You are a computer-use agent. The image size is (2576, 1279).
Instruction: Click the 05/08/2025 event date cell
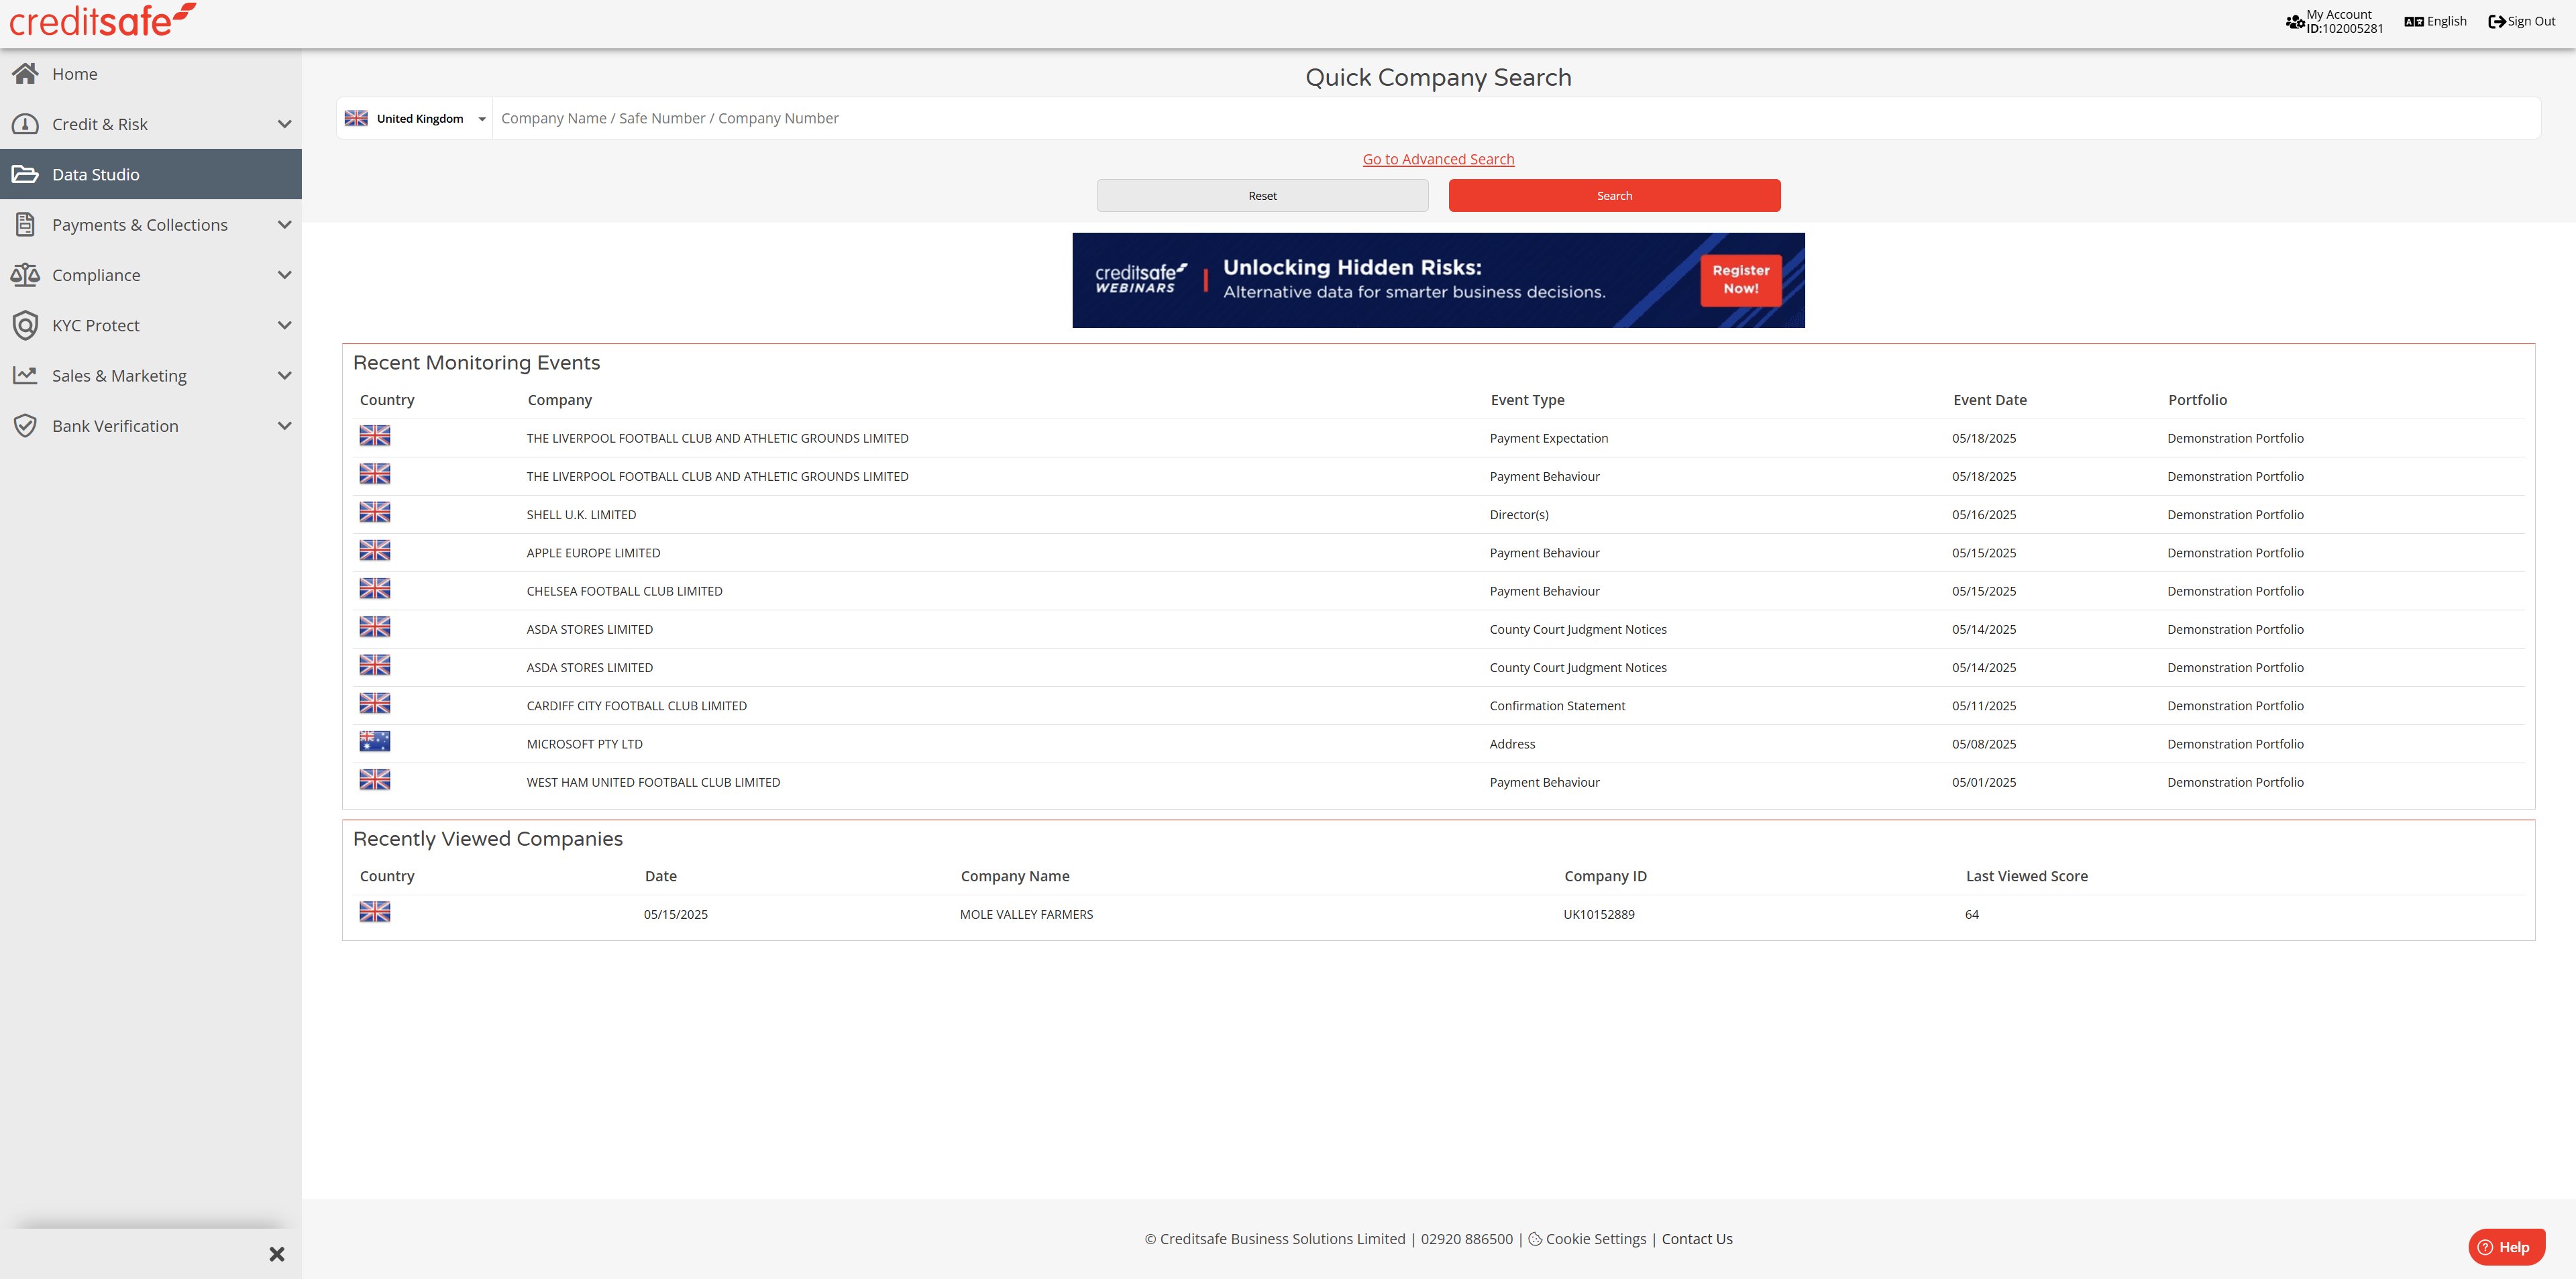pyautogui.click(x=1984, y=744)
